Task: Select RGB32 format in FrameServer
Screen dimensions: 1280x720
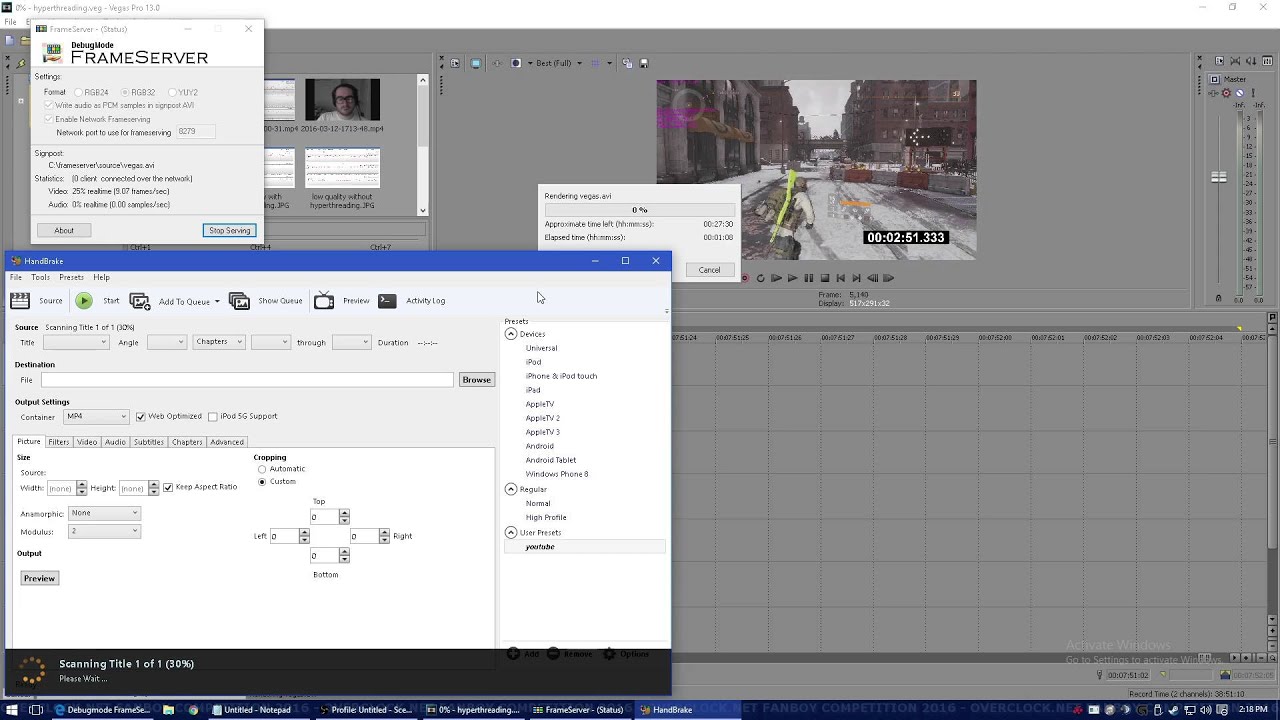Action: point(126,92)
